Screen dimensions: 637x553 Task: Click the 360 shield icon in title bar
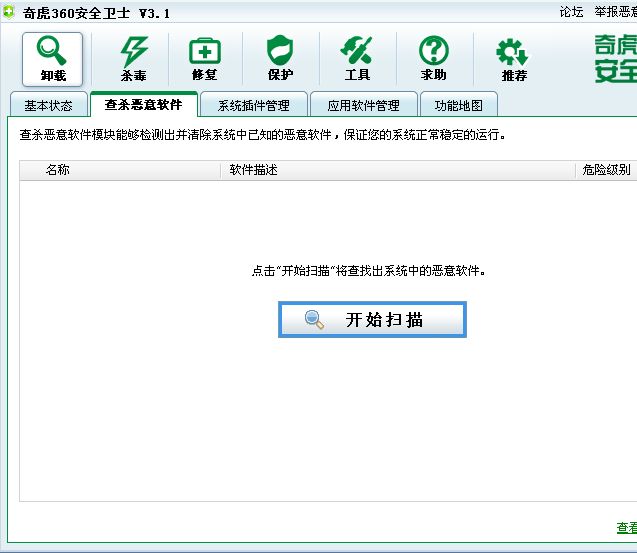pyautogui.click(x=10, y=13)
